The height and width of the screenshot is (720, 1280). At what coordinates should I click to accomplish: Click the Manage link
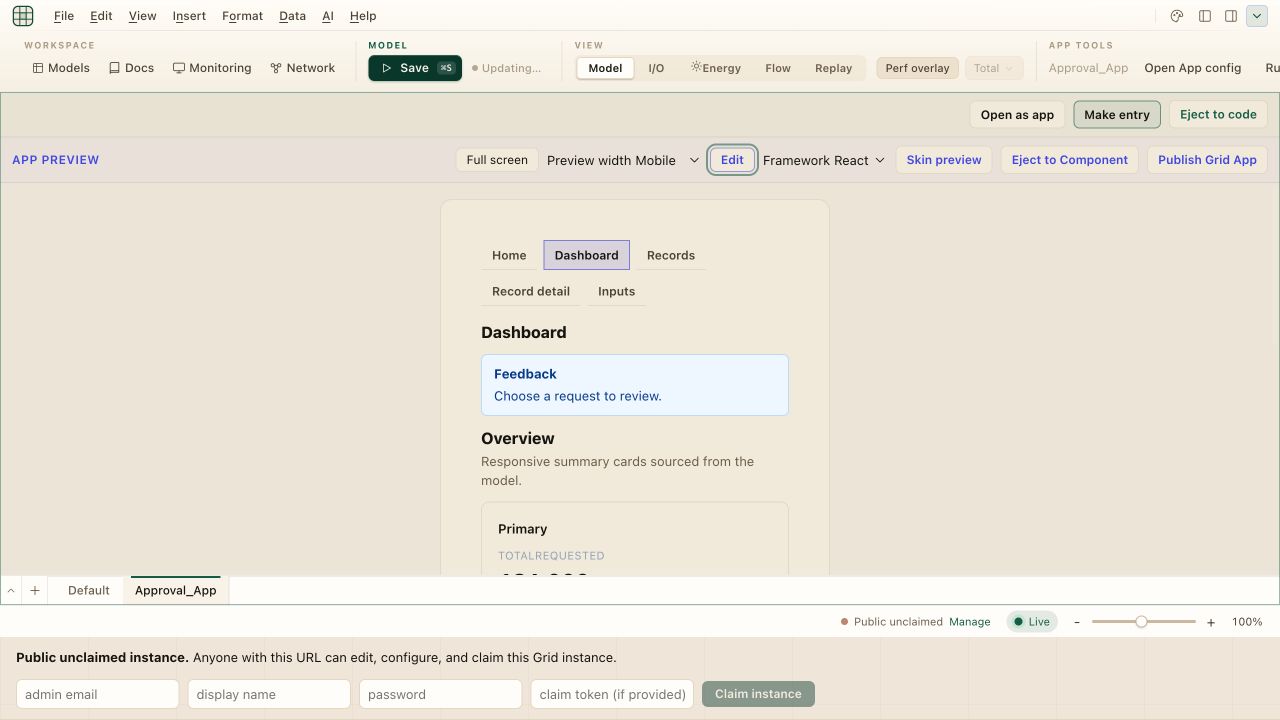tap(970, 622)
